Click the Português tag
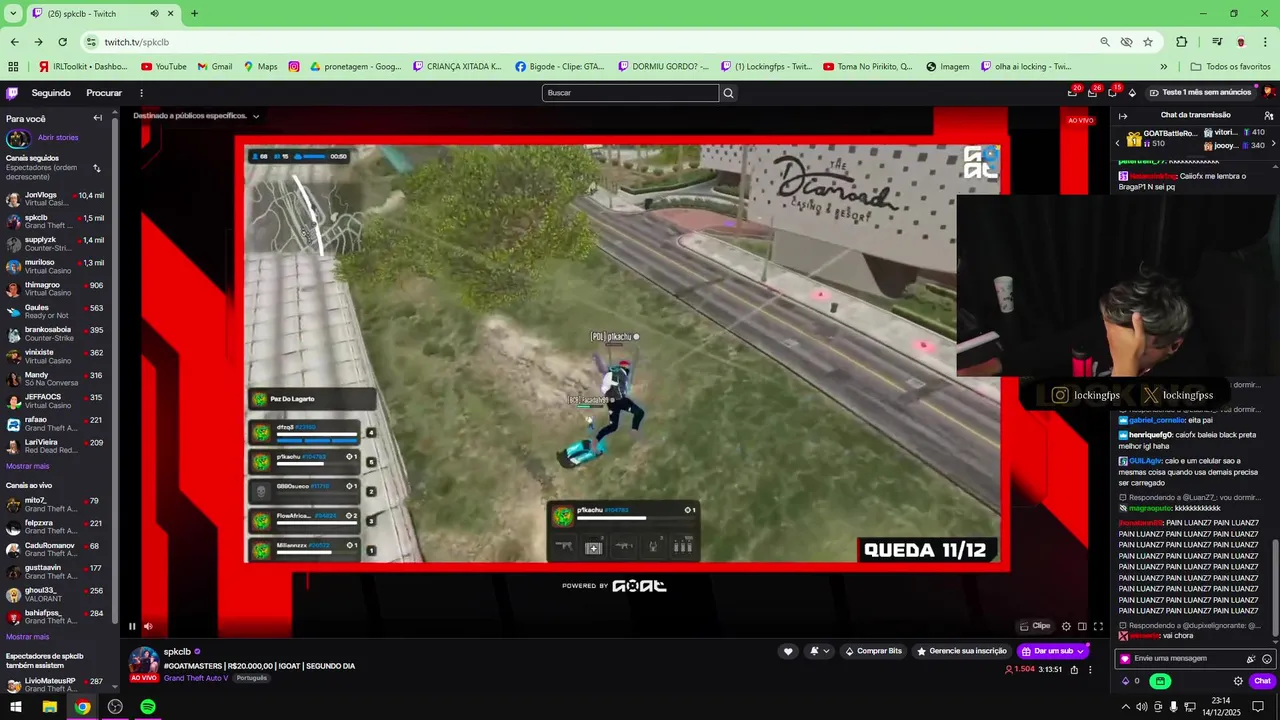The height and width of the screenshot is (720, 1280). (x=251, y=678)
